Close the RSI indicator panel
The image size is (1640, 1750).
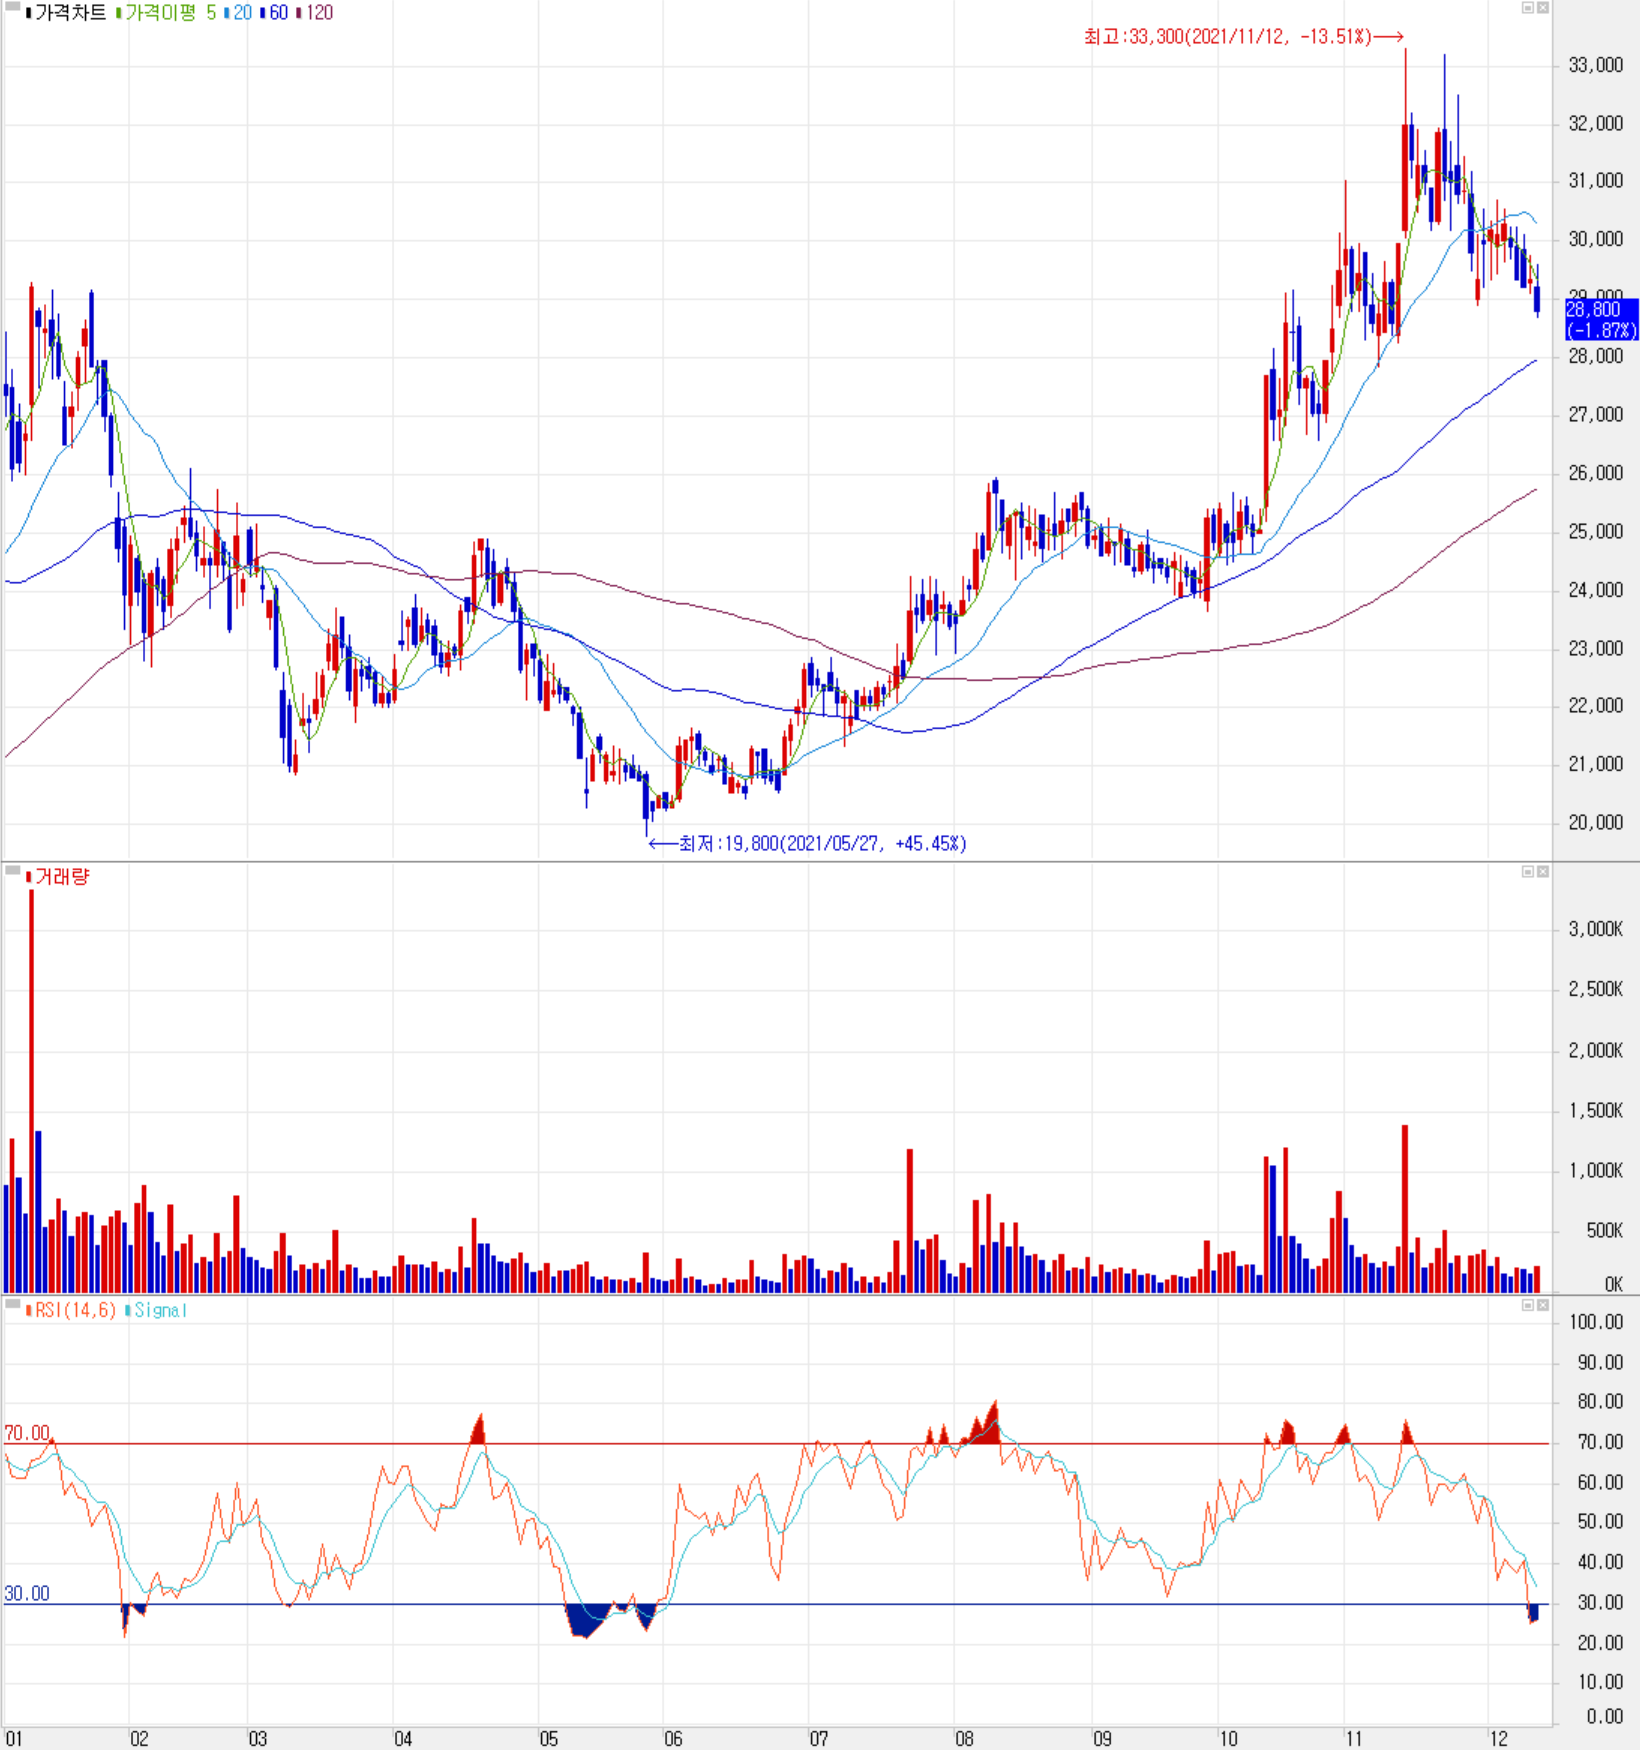(x=1543, y=1305)
